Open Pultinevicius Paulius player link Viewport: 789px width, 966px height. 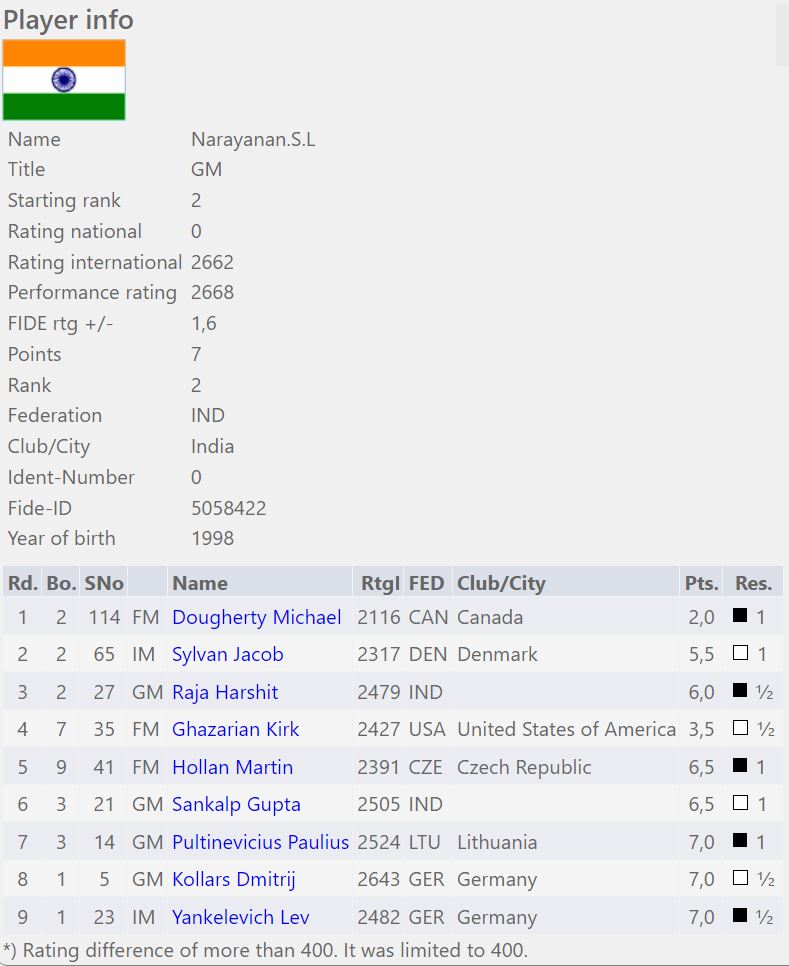(x=260, y=842)
